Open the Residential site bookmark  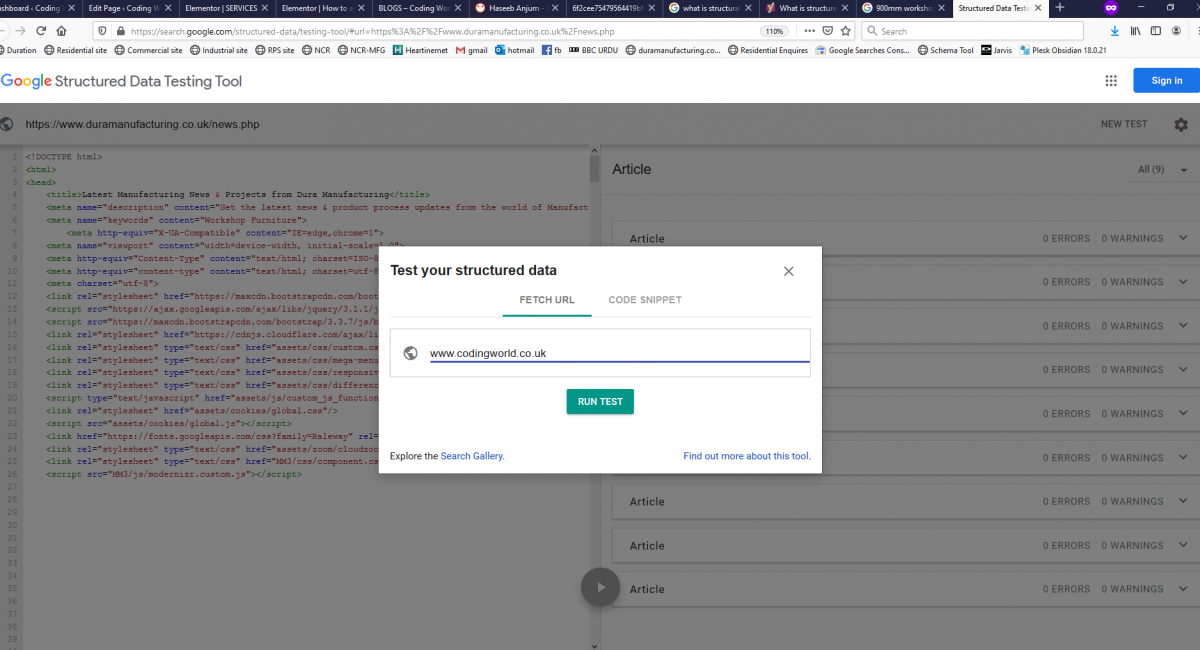click(75, 50)
